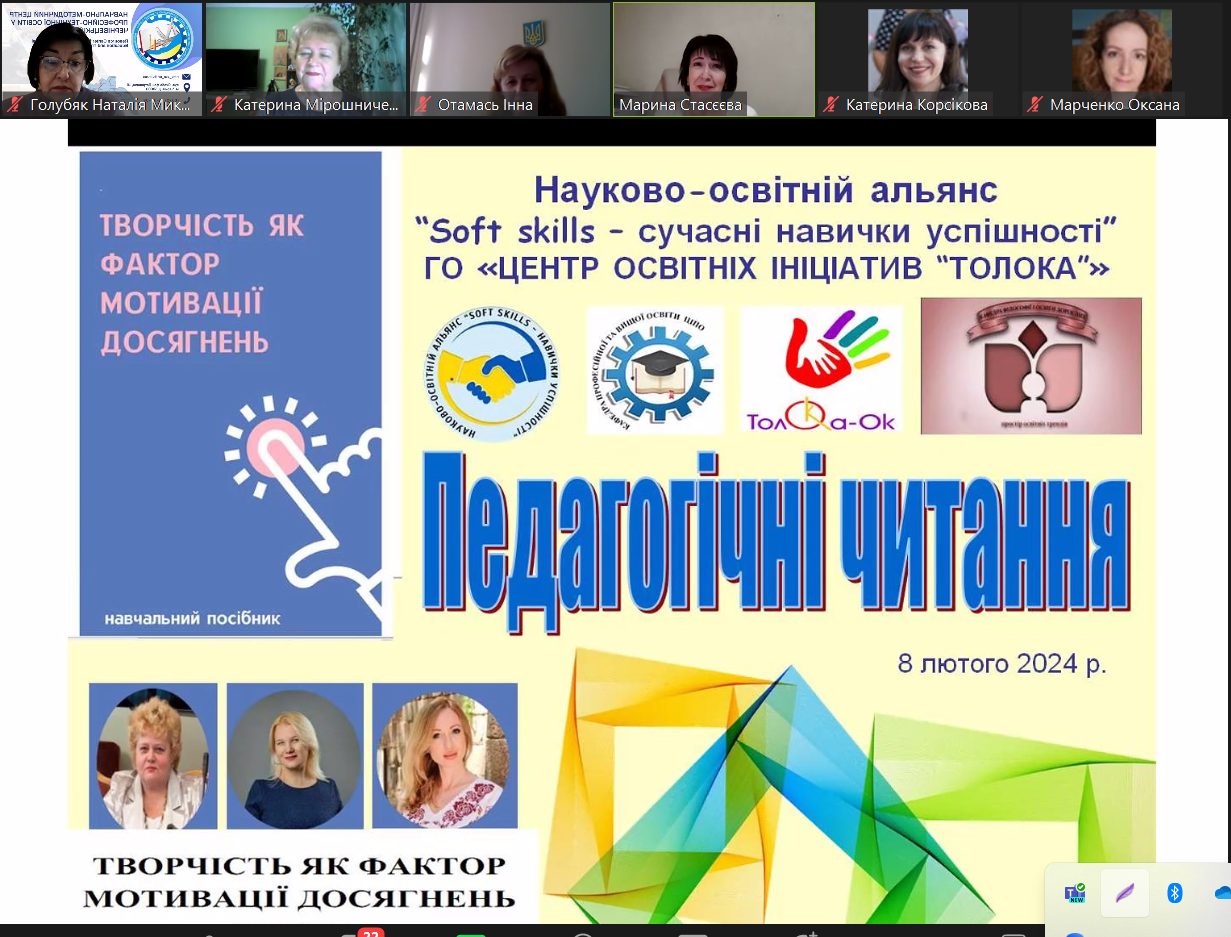Open Microsoft Teams from the system tray

coord(1075,893)
